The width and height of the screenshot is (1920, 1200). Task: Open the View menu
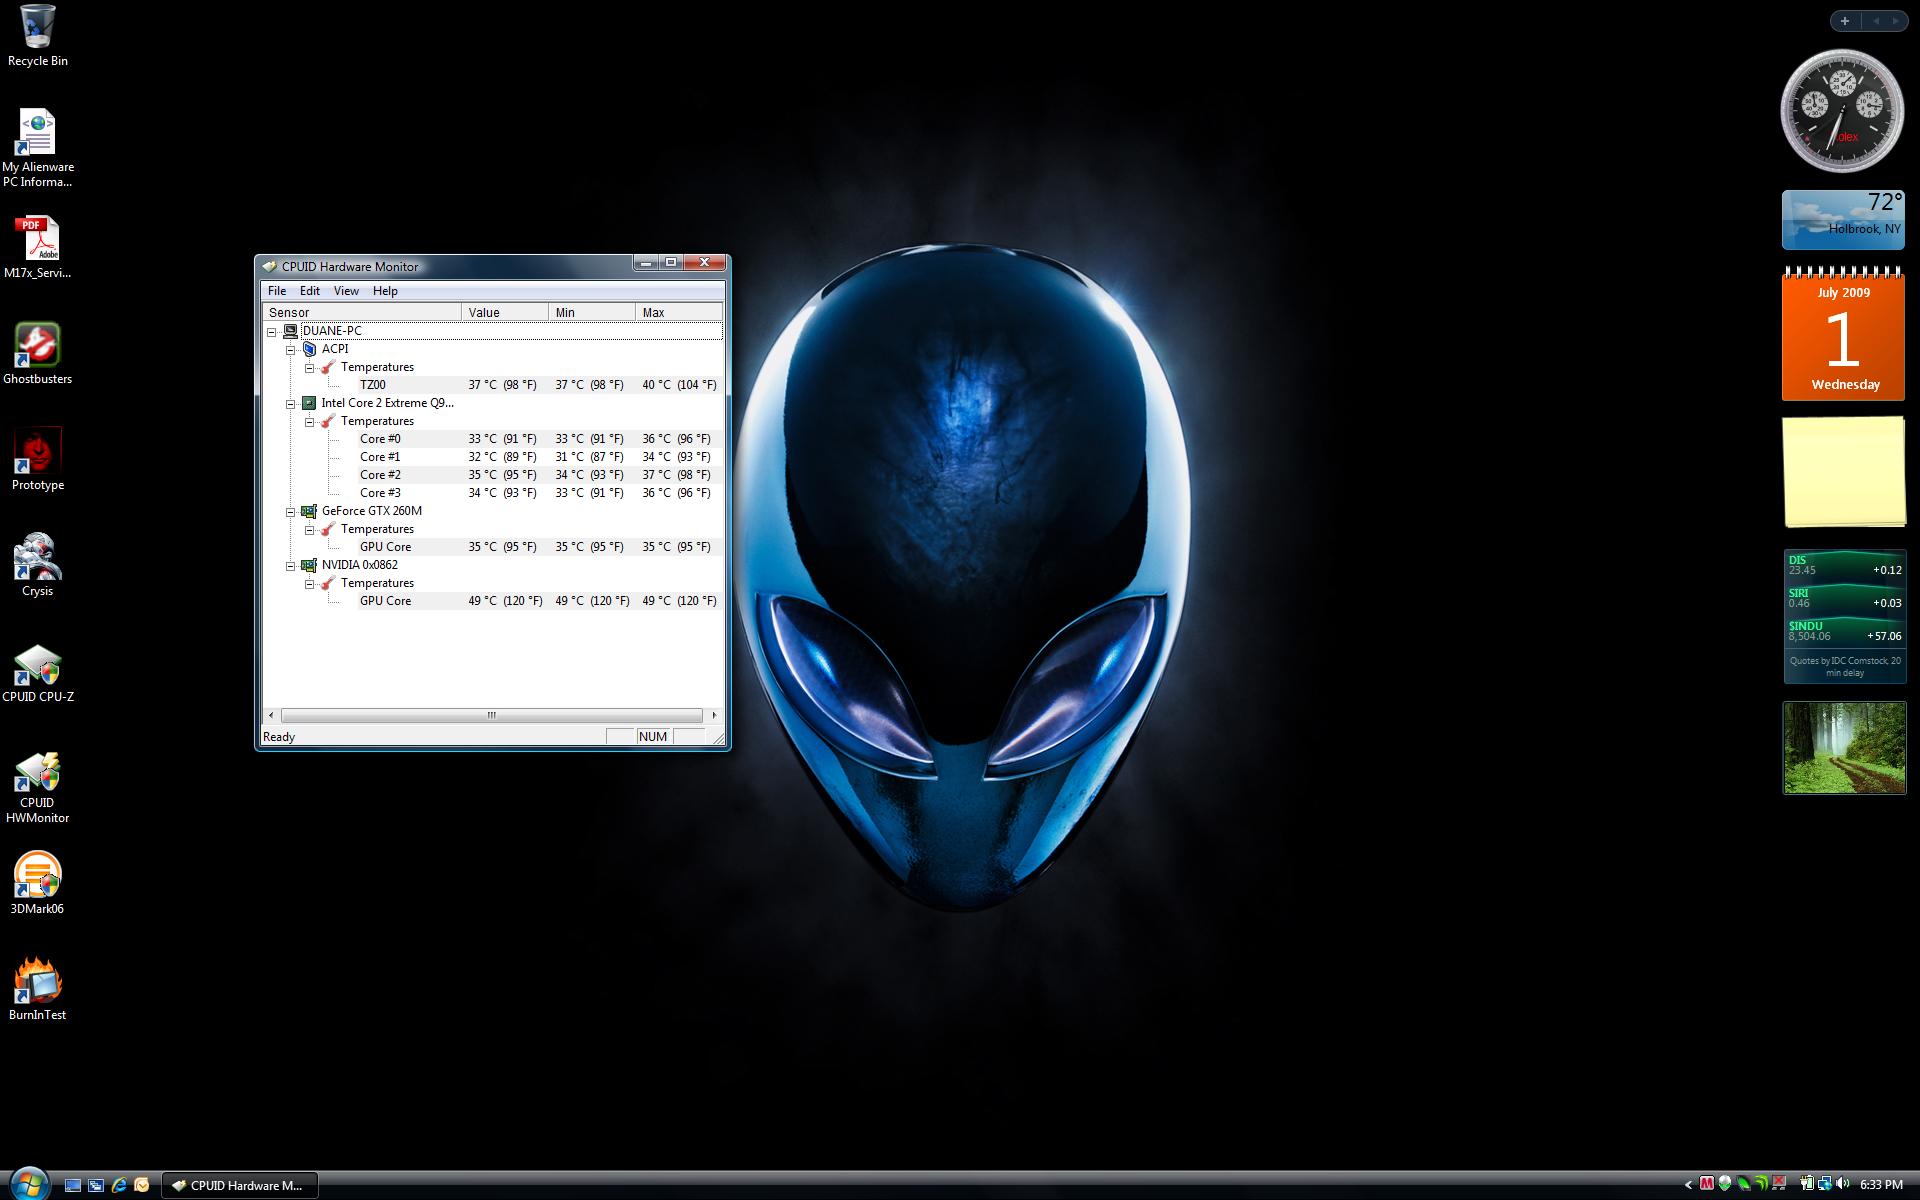click(346, 291)
